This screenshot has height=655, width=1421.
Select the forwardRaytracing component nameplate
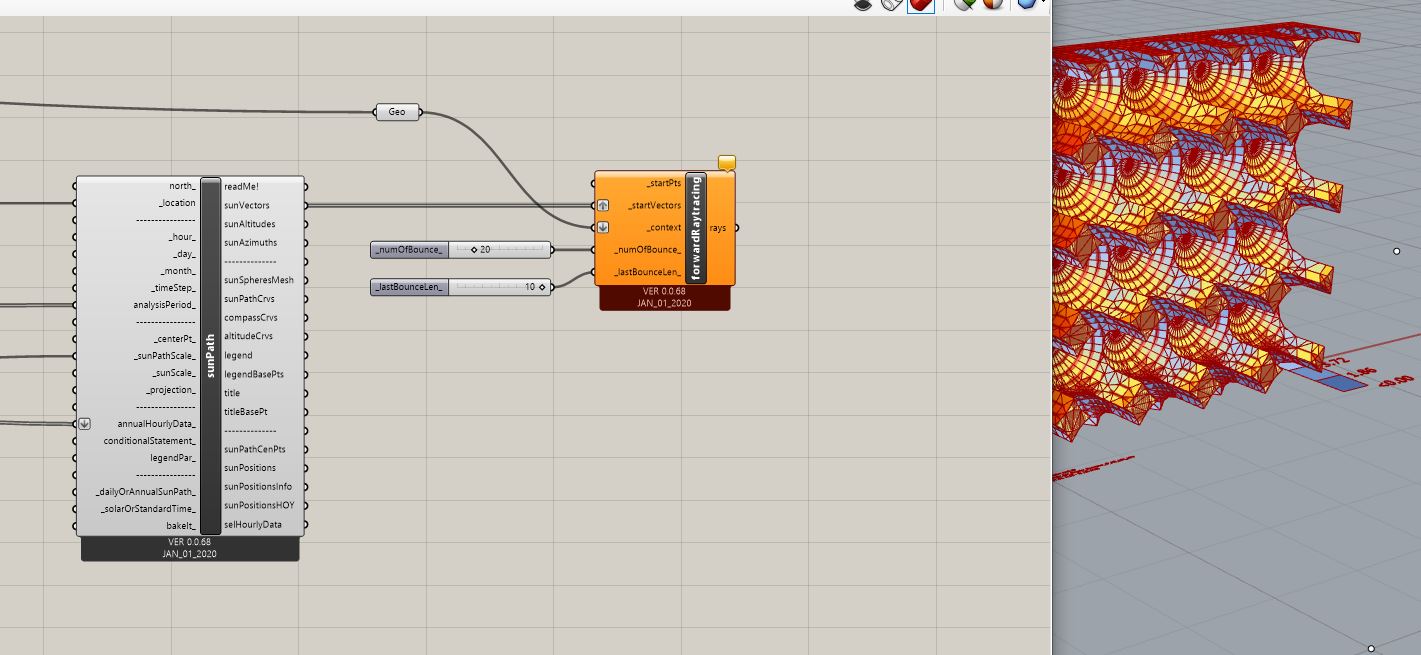click(696, 225)
